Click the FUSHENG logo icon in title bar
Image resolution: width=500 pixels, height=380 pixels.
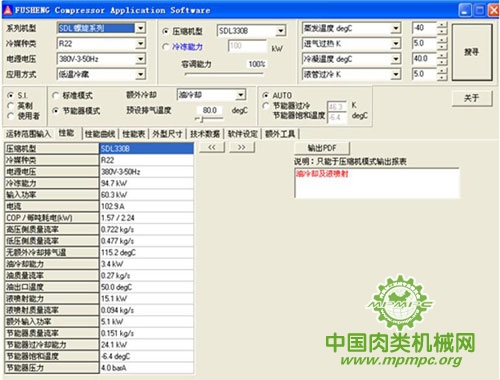coord(8,10)
